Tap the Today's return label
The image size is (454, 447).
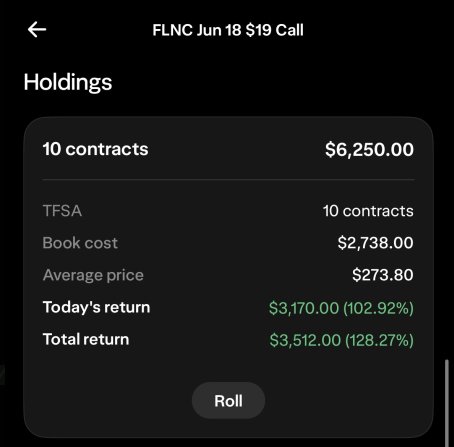click(96, 307)
